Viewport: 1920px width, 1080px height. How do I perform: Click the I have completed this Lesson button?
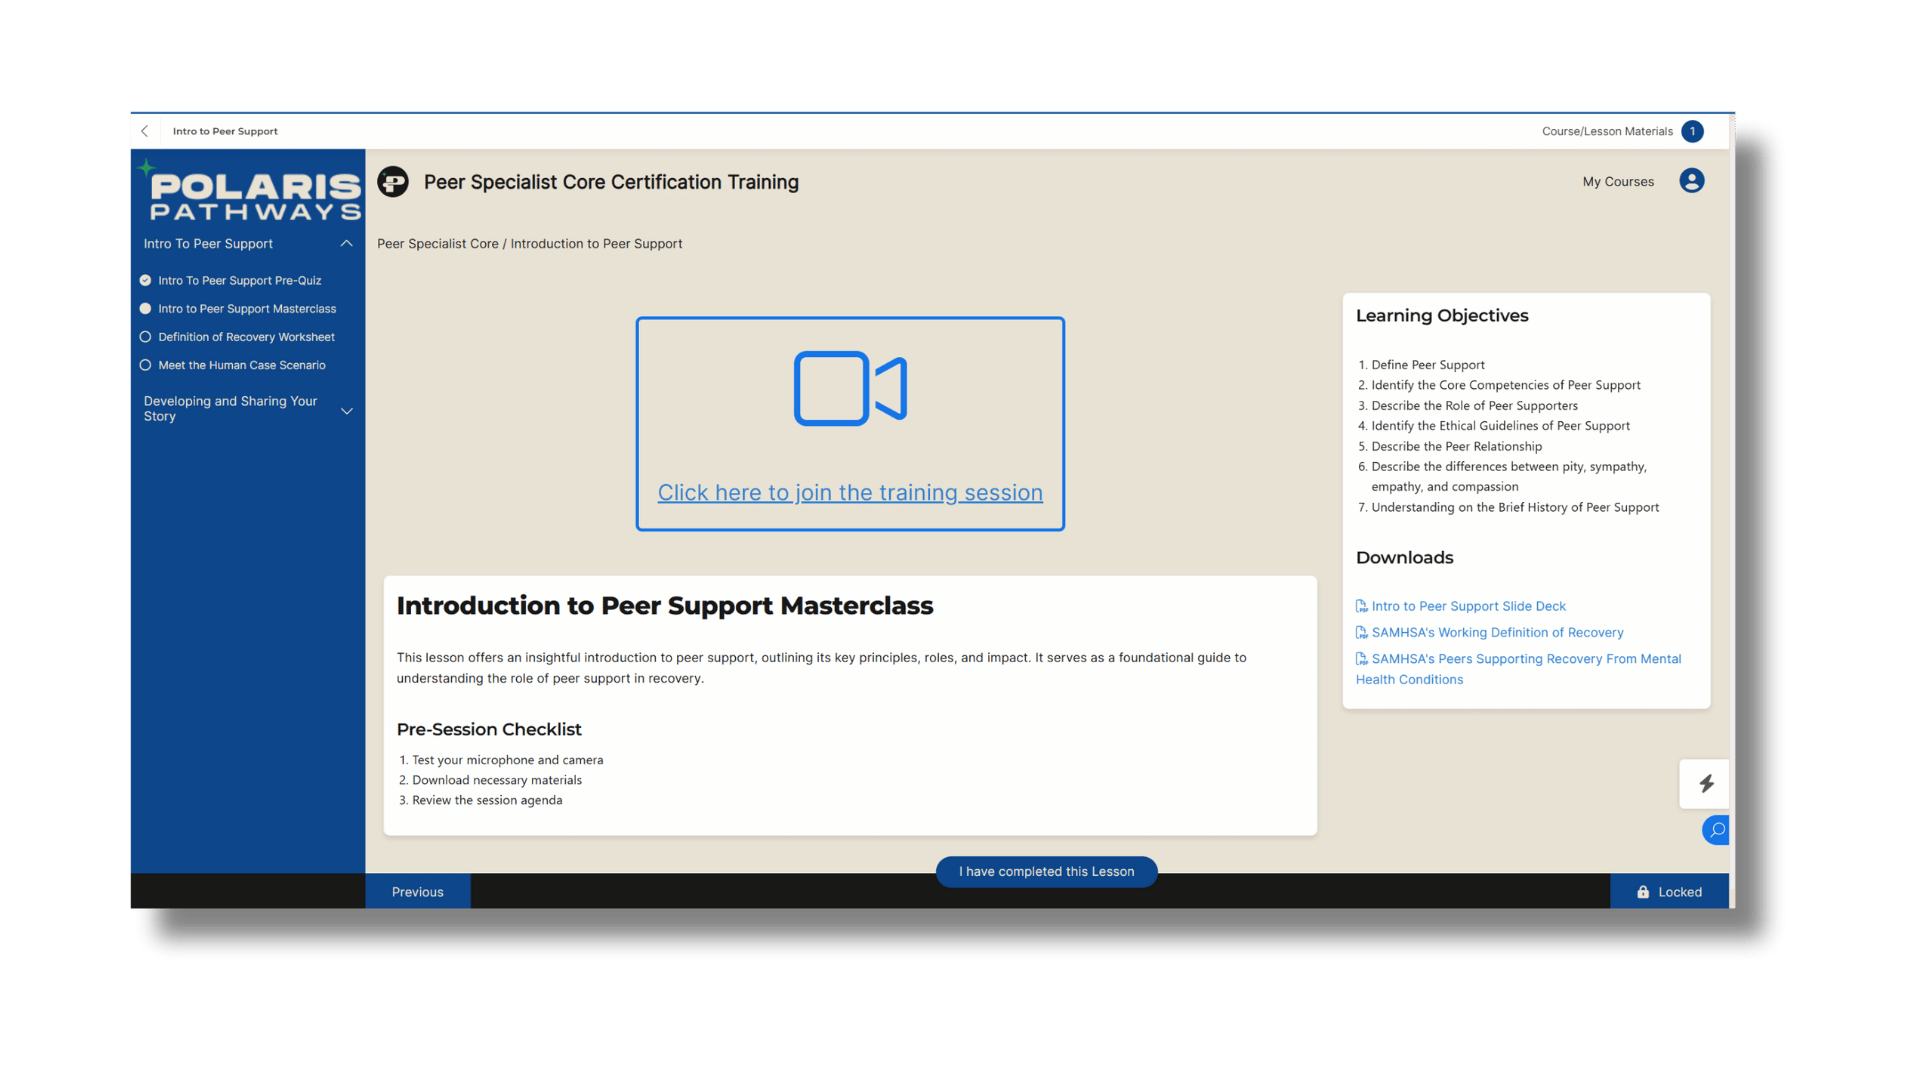coord(1046,872)
